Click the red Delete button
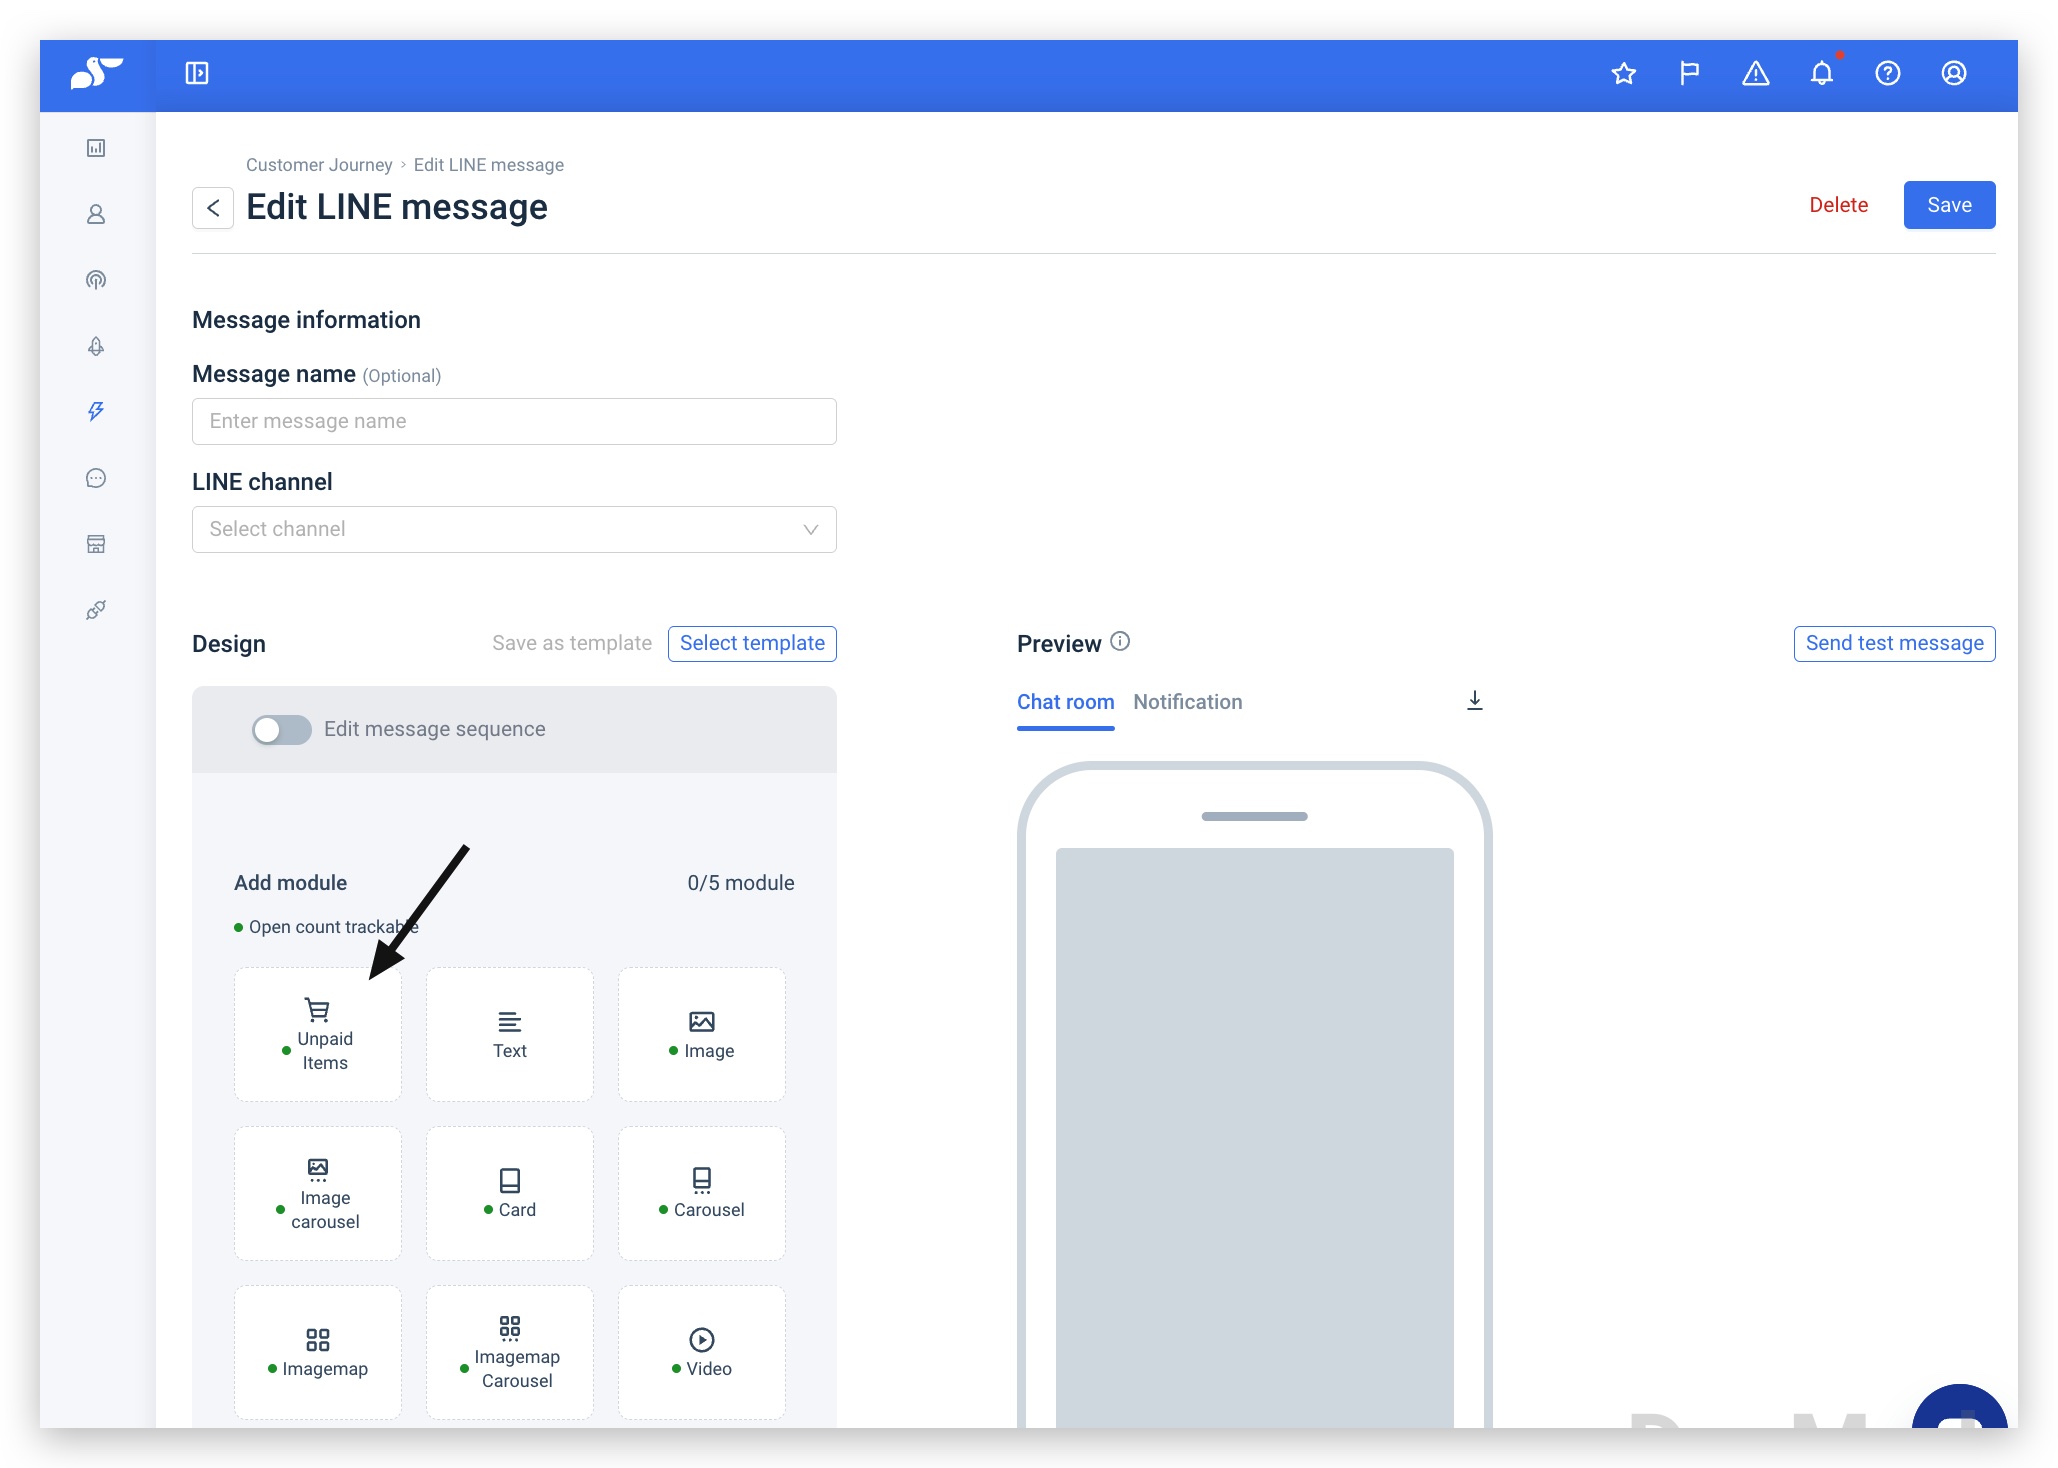Screen dimensions: 2058x1468 pyautogui.click(x=1838, y=205)
